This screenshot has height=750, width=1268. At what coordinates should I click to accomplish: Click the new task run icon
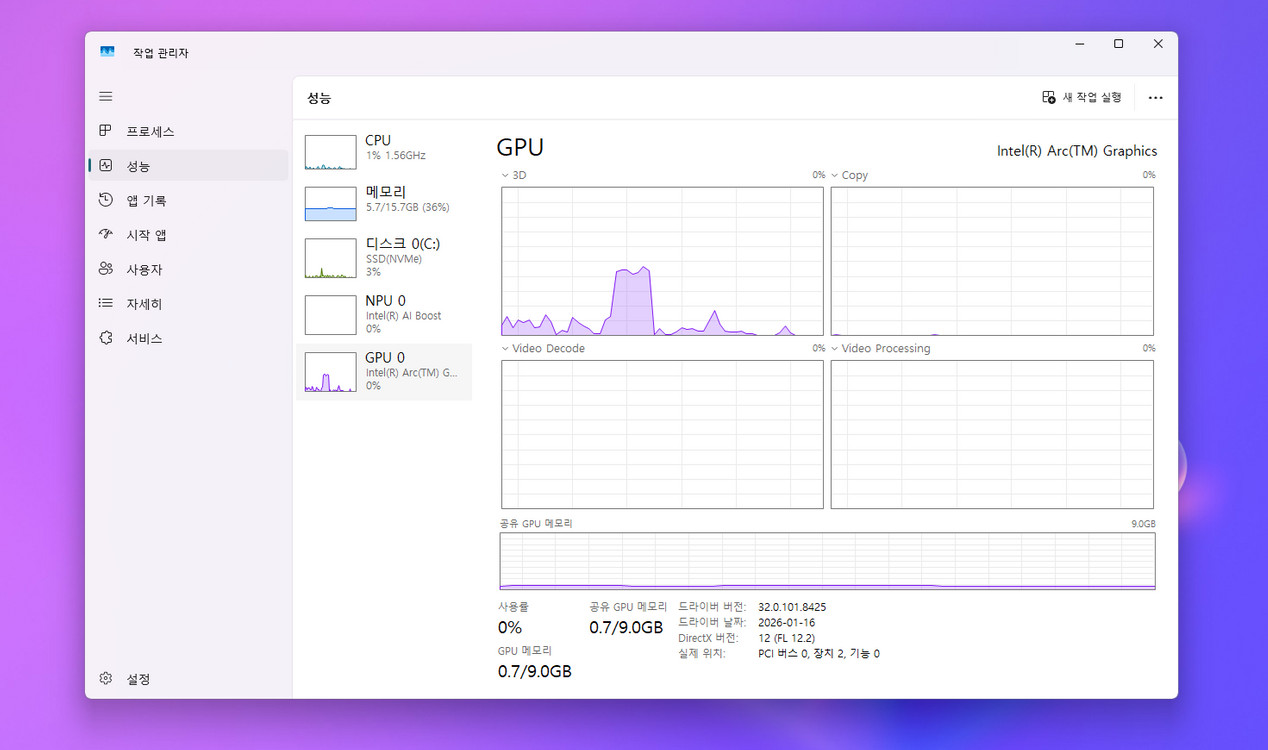pyautogui.click(x=1048, y=97)
